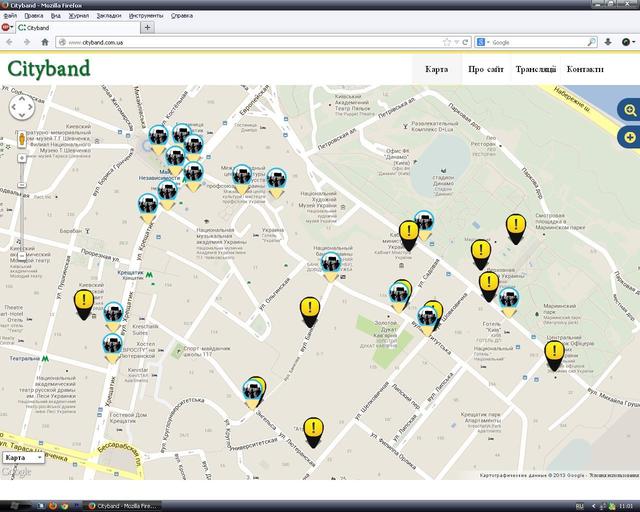Go forward to next page
Viewport: 640px width, 512px height.
27,42
